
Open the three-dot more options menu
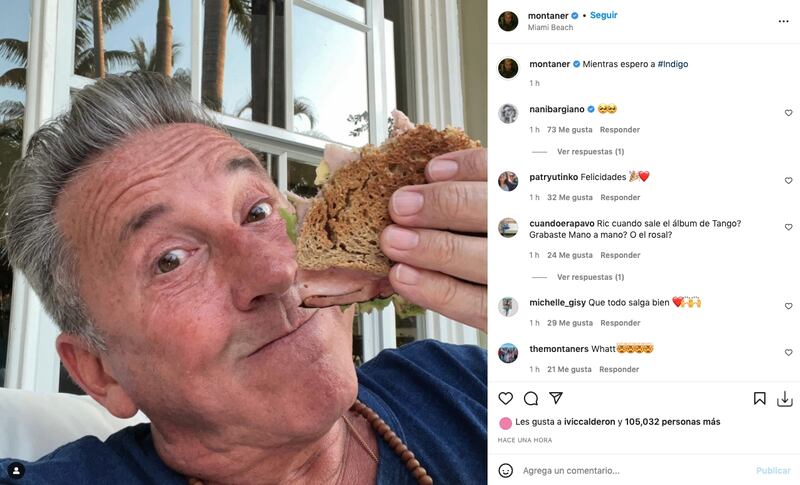(x=783, y=21)
